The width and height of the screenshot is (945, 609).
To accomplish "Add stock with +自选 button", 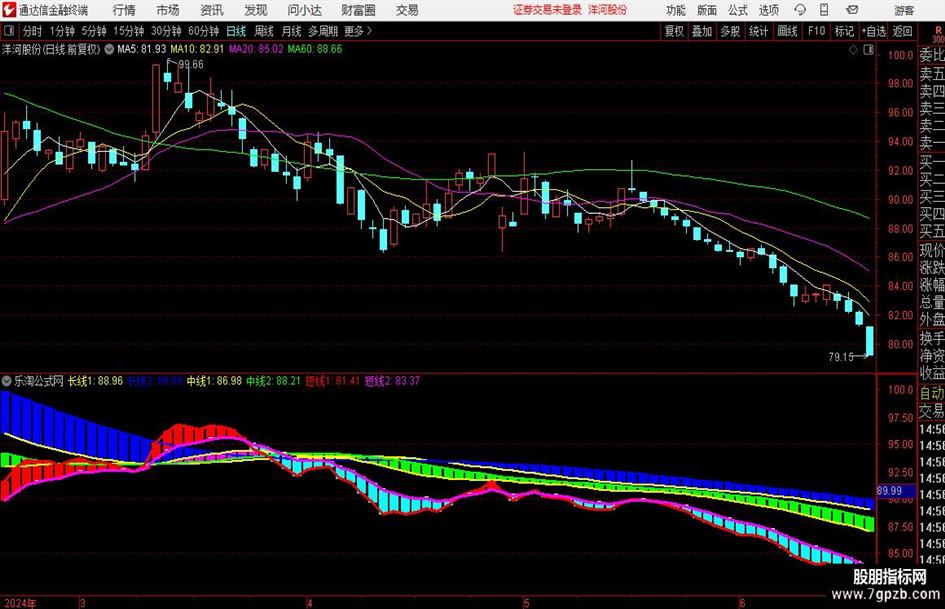I will coord(874,31).
